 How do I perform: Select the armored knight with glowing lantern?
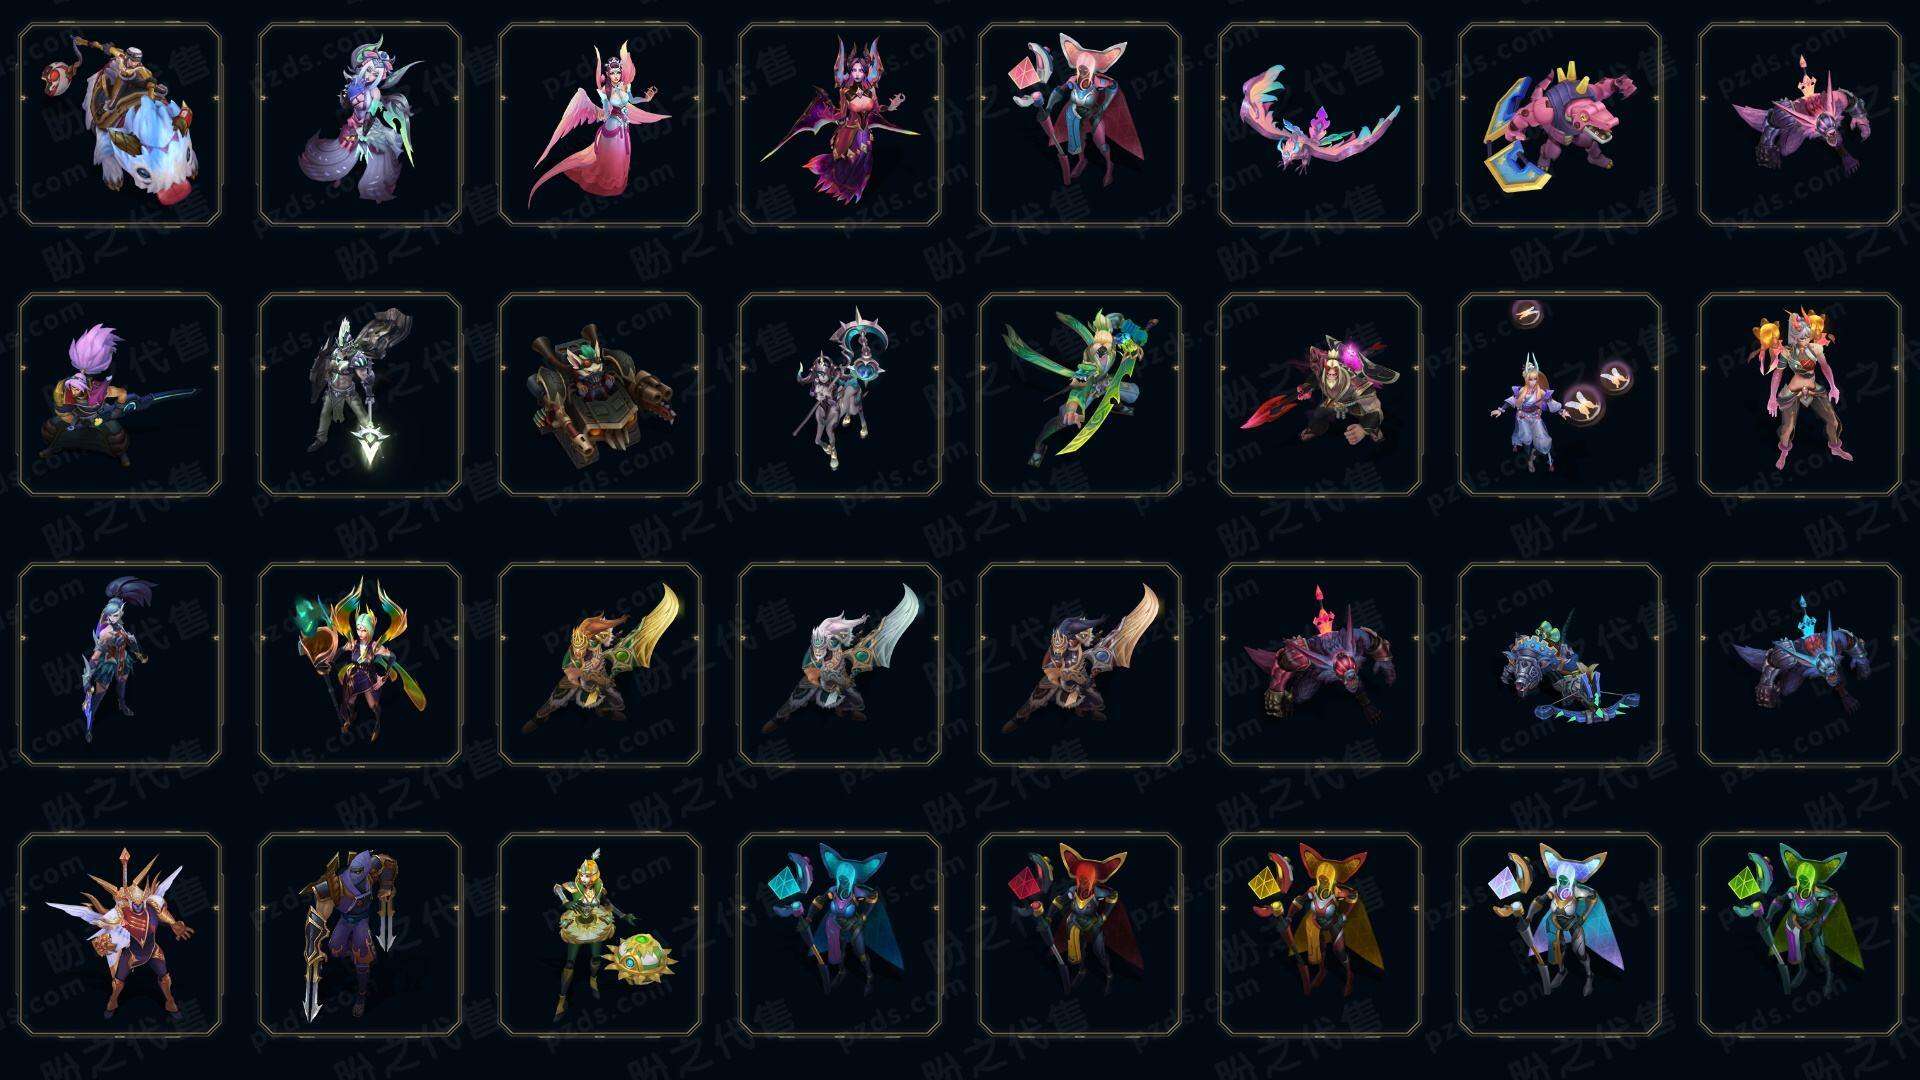pyautogui.click(x=360, y=394)
